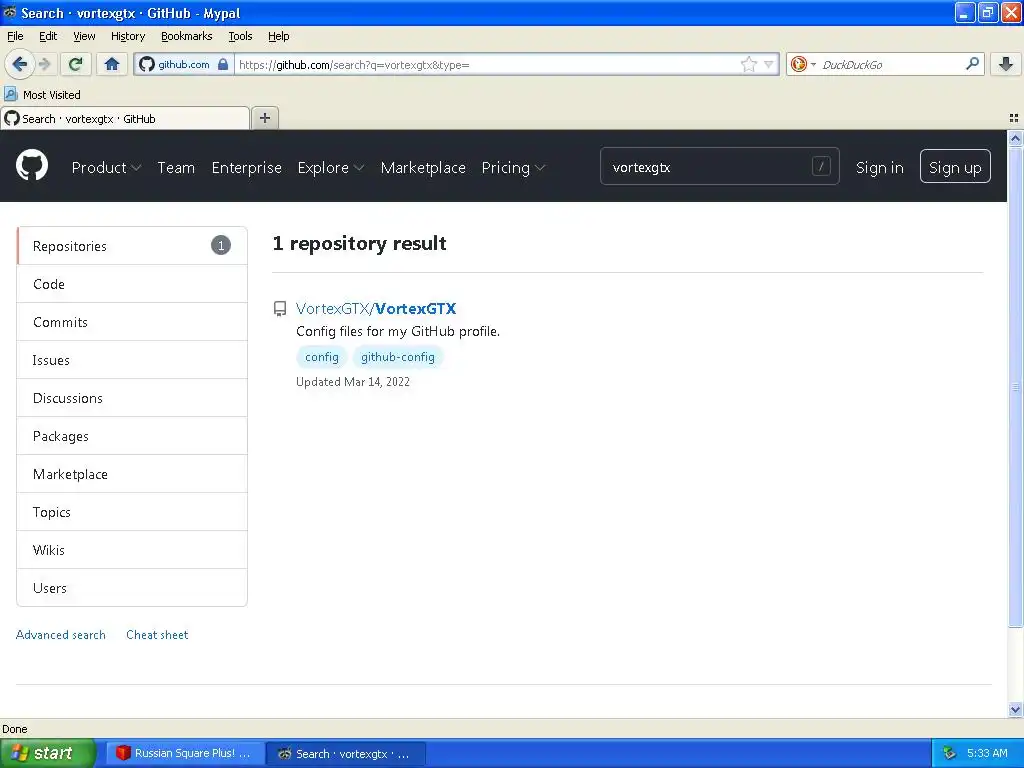
Task: Click the system tray icon near clock
Action: pyautogui.click(x=949, y=754)
